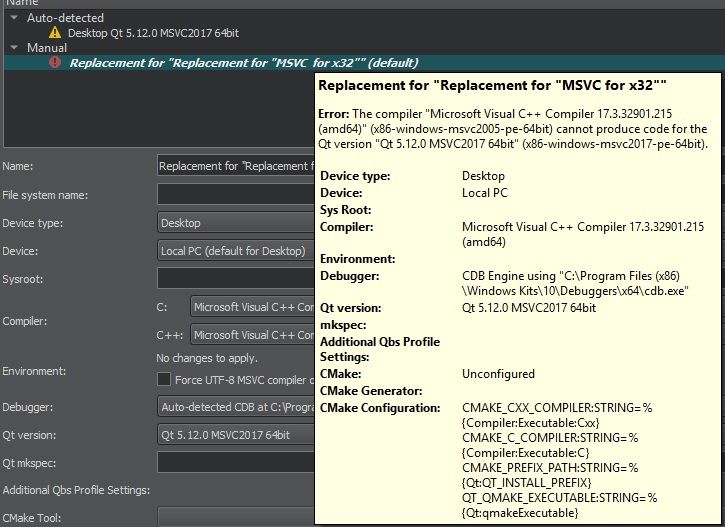Open the Debugger dropdown
Image resolution: width=725 pixels, height=527 pixels.
point(236,407)
